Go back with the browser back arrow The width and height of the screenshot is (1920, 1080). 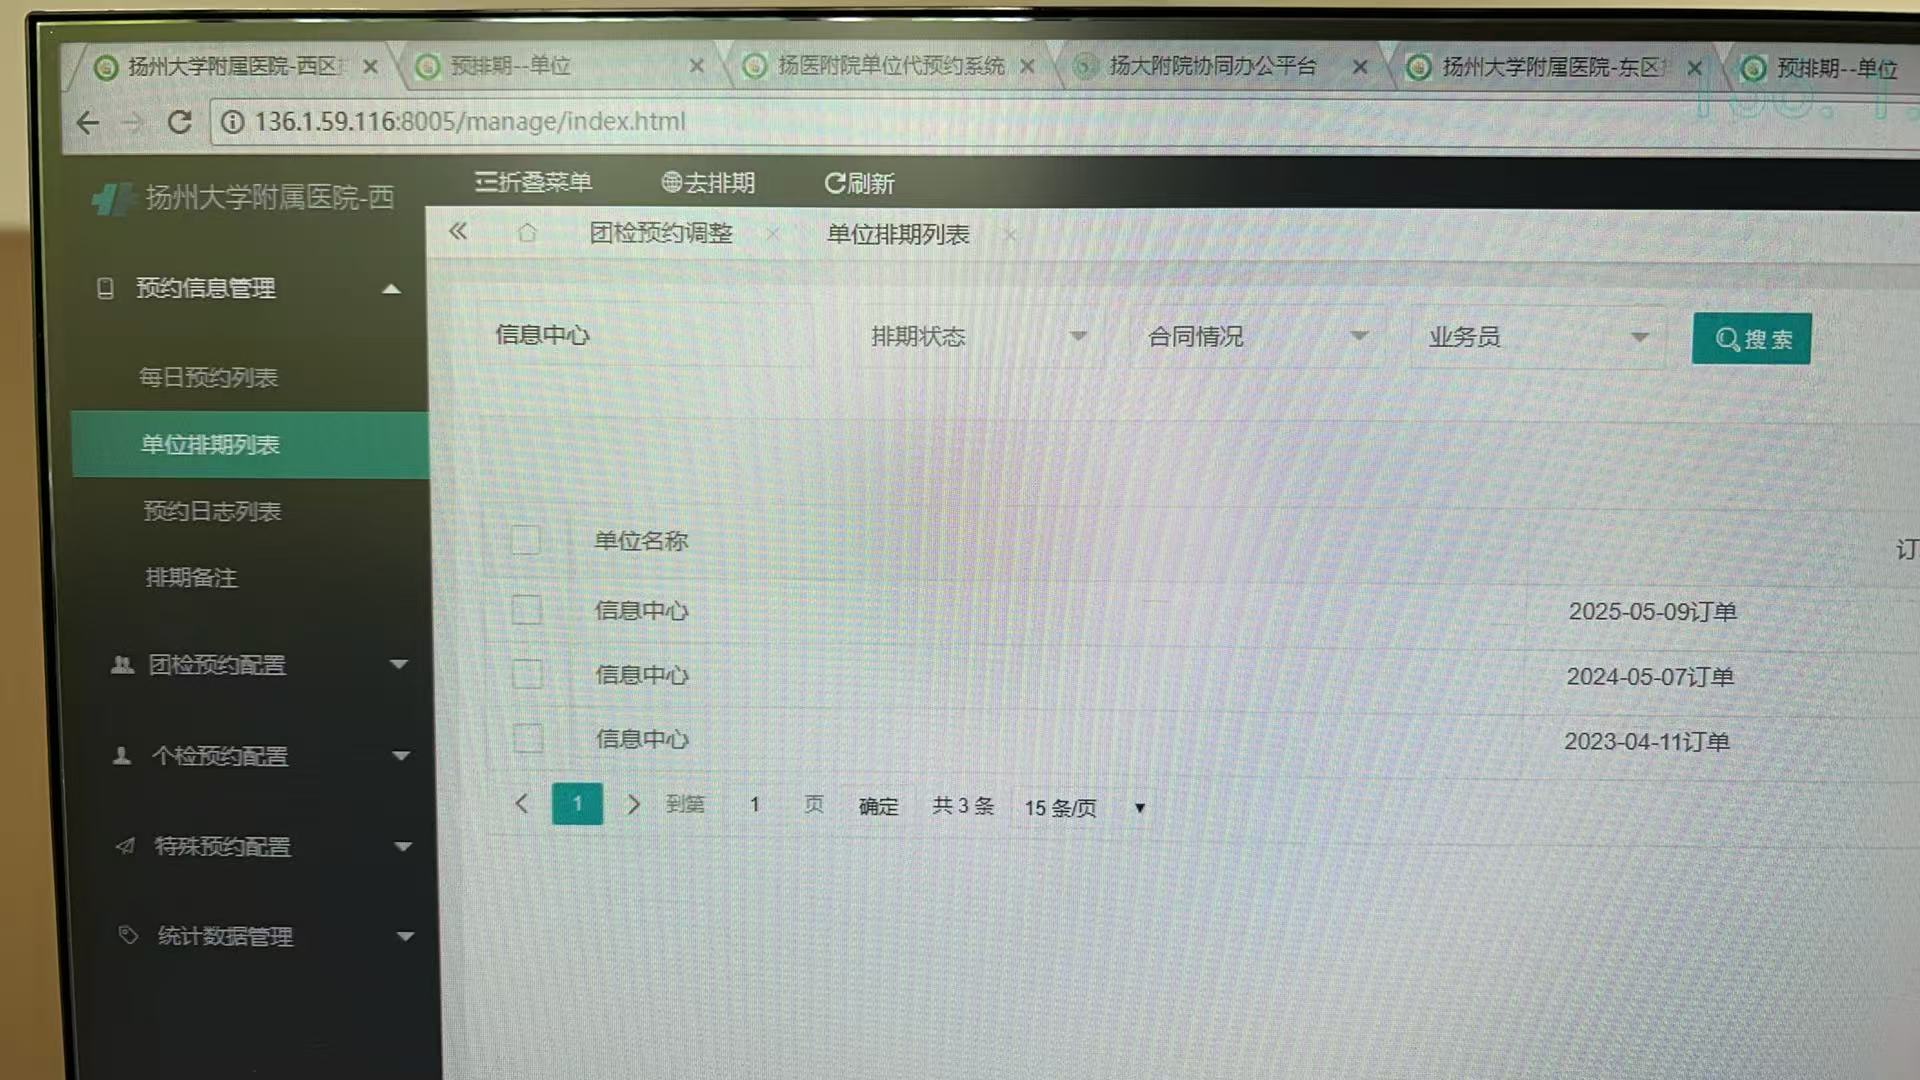point(88,122)
